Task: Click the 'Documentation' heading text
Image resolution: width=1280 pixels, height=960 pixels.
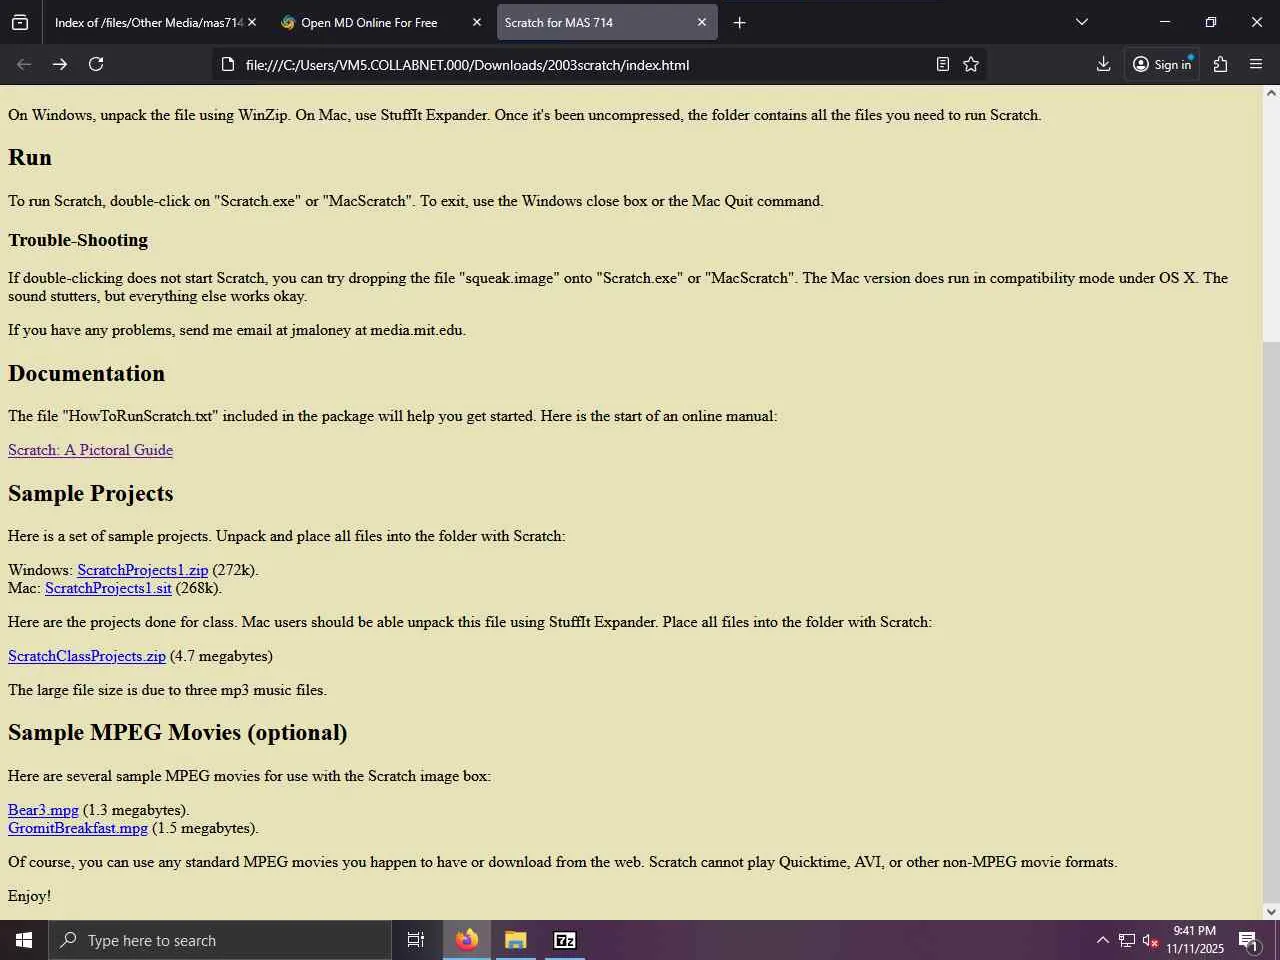Action: click(86, 373)
